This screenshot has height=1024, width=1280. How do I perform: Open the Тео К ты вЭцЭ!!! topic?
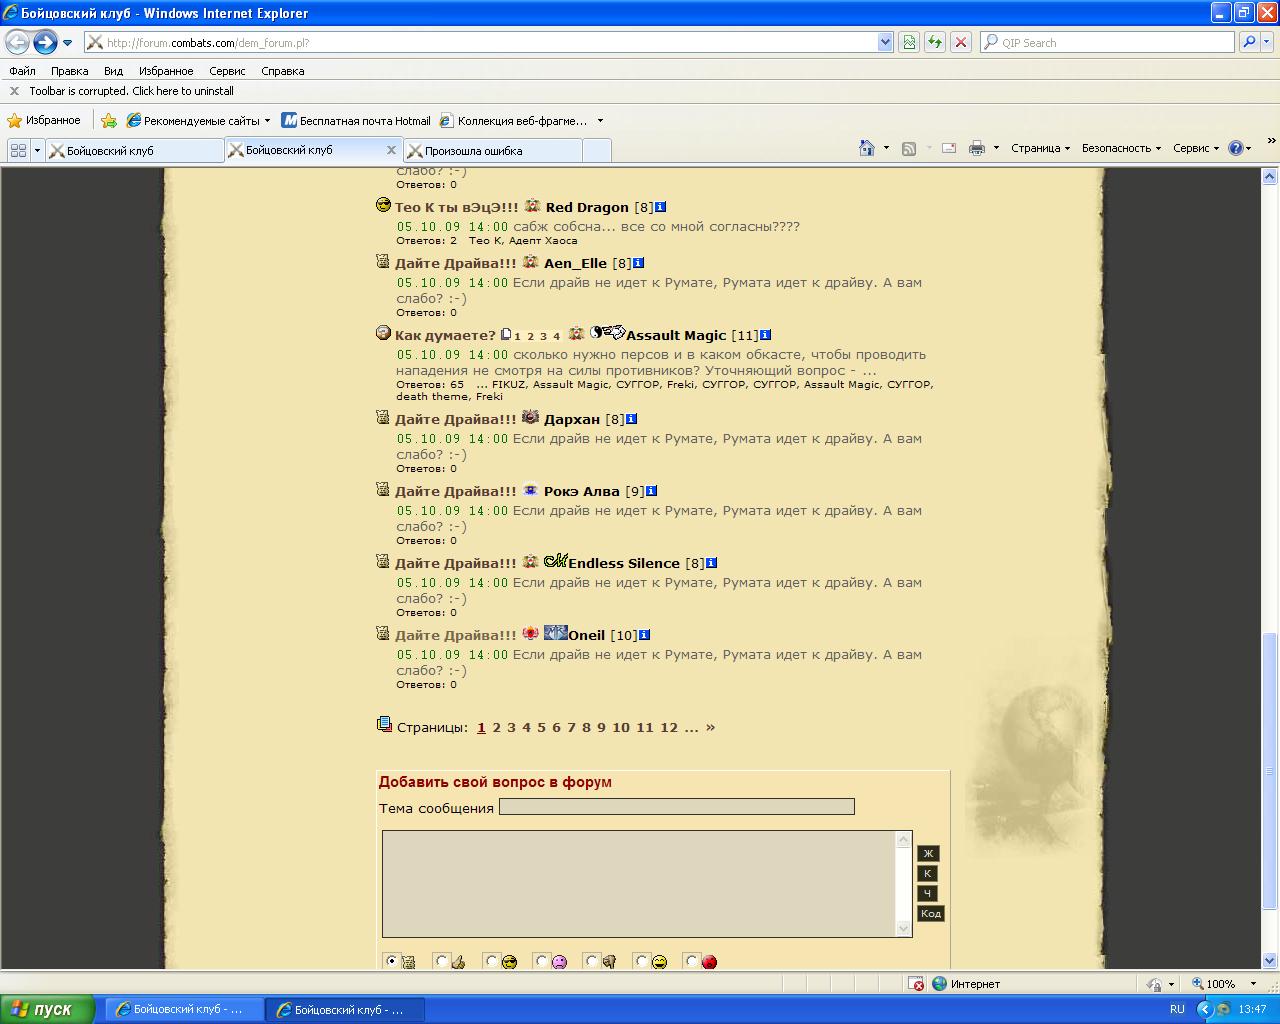456,207
